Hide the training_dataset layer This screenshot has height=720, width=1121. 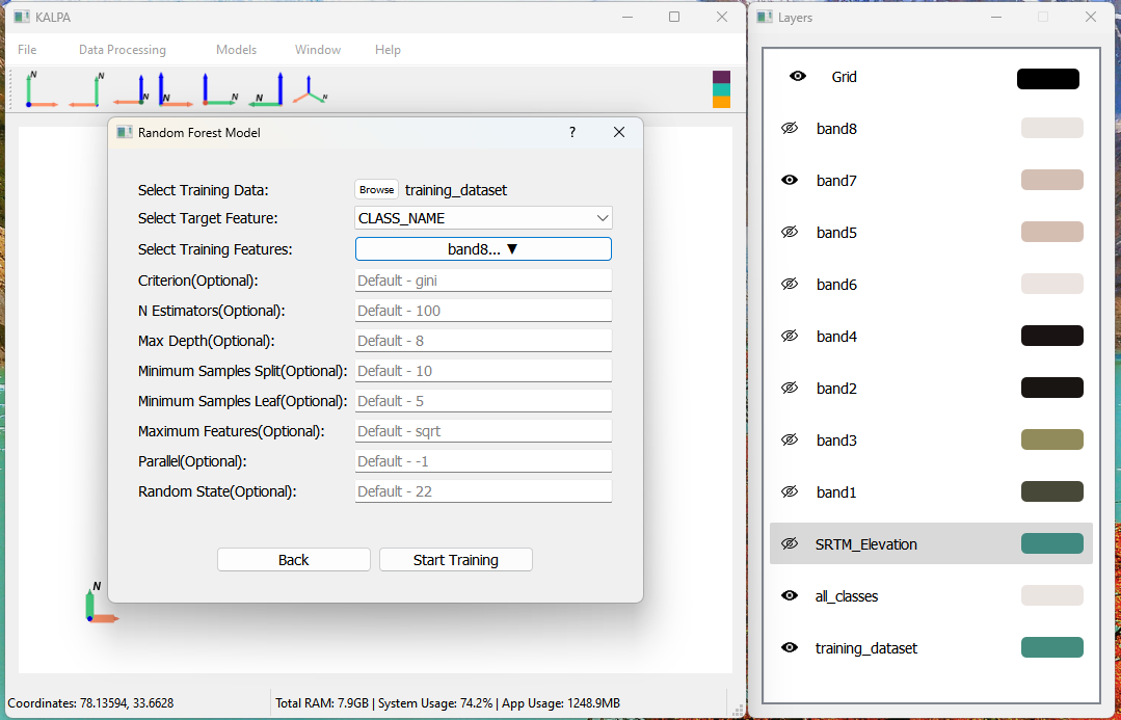point(789,648)
